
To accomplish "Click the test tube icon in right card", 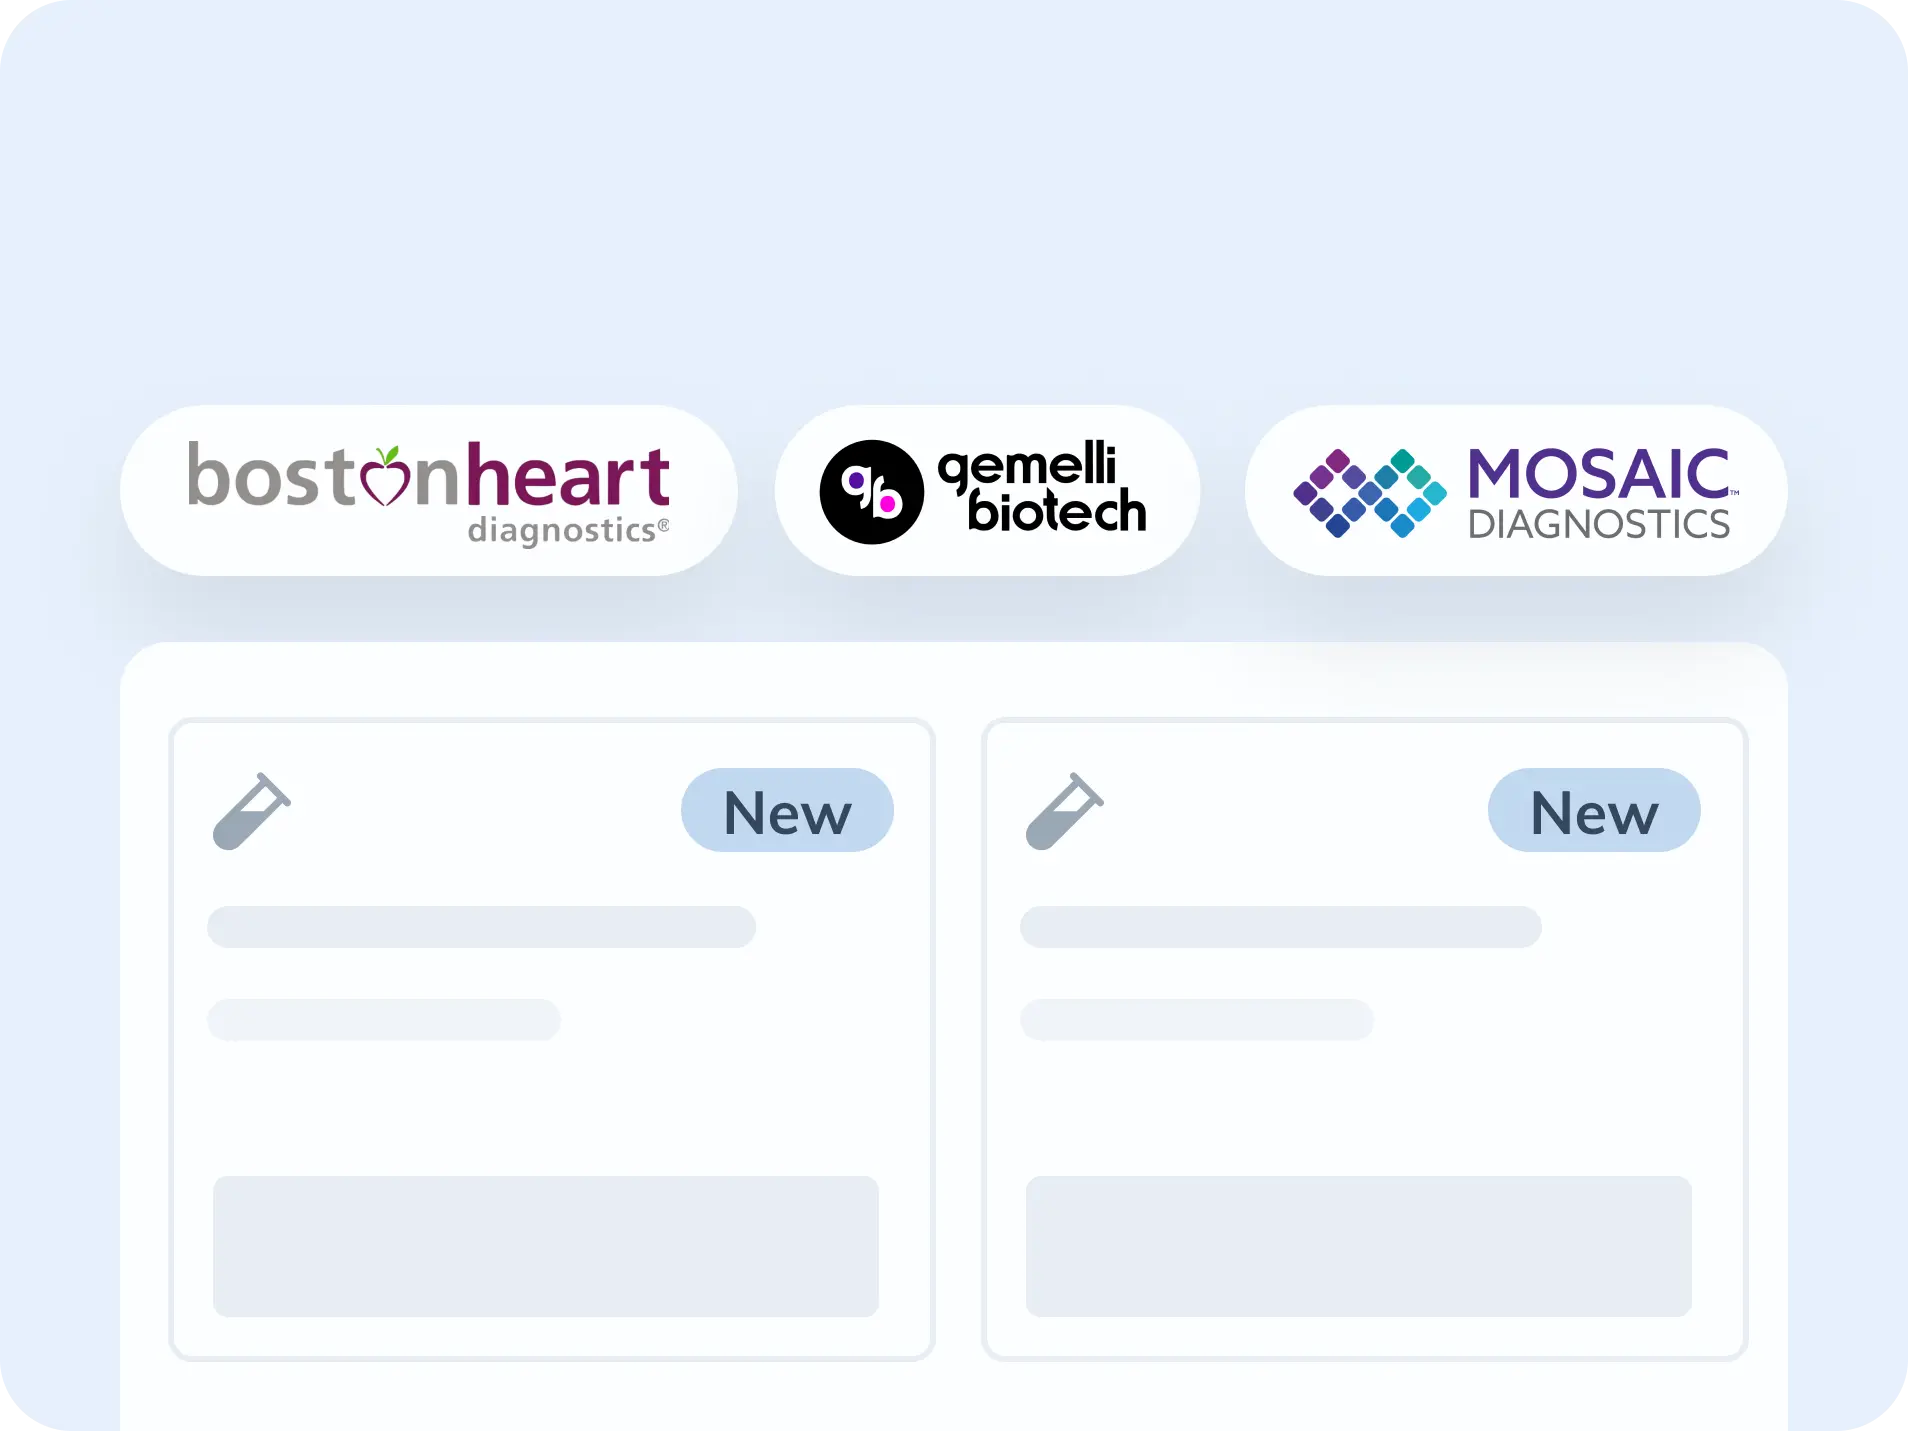I will point(1065,811).
